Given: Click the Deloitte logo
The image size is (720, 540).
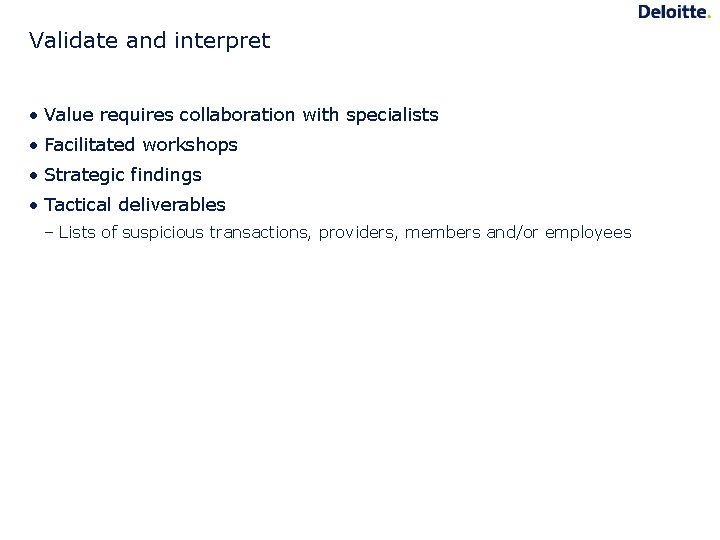Looking at the screenshot, I should (x=672, y=12).
